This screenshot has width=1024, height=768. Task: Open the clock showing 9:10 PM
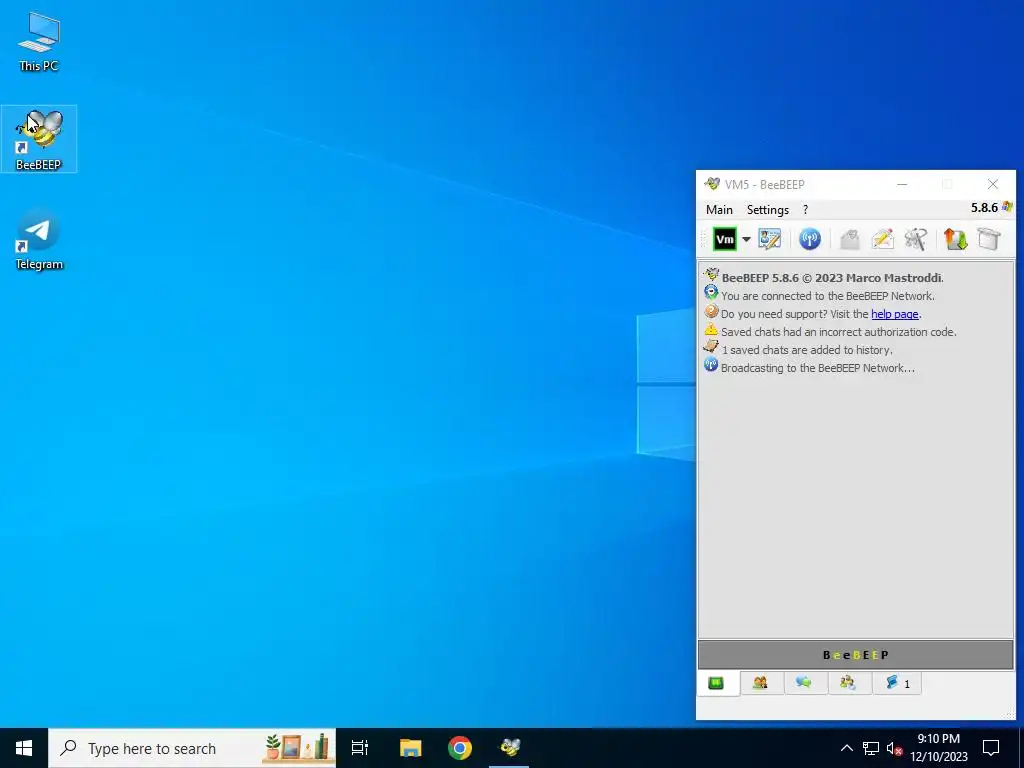[x=938, y=748]
